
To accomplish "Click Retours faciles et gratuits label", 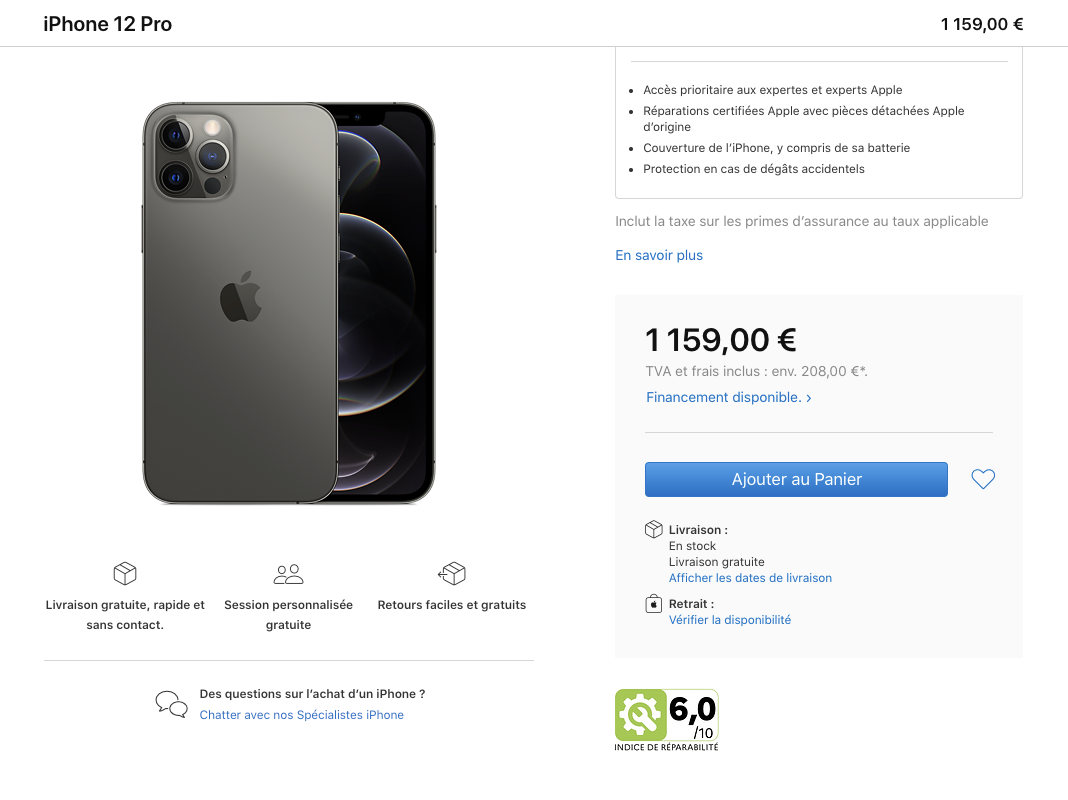I will (452, 605).
